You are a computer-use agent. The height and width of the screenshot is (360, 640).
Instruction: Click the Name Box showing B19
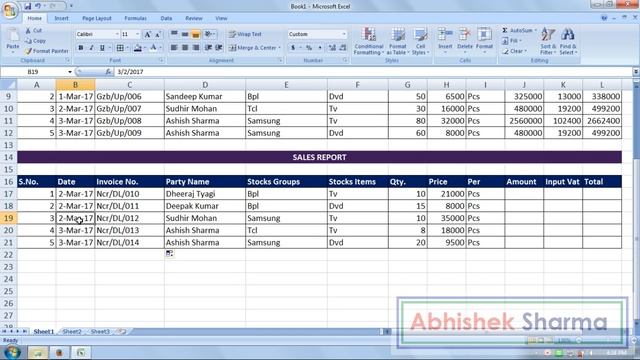point(33,72)
